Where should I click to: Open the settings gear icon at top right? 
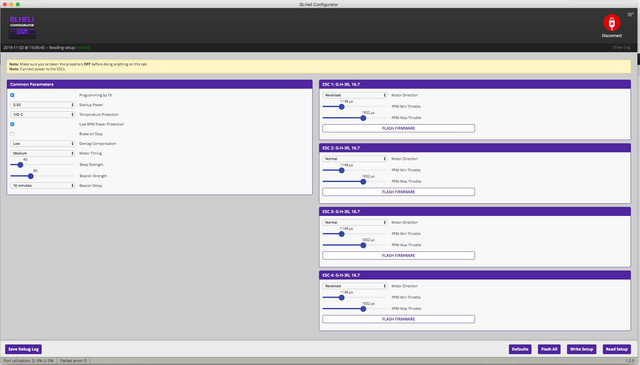pos(630,14)
